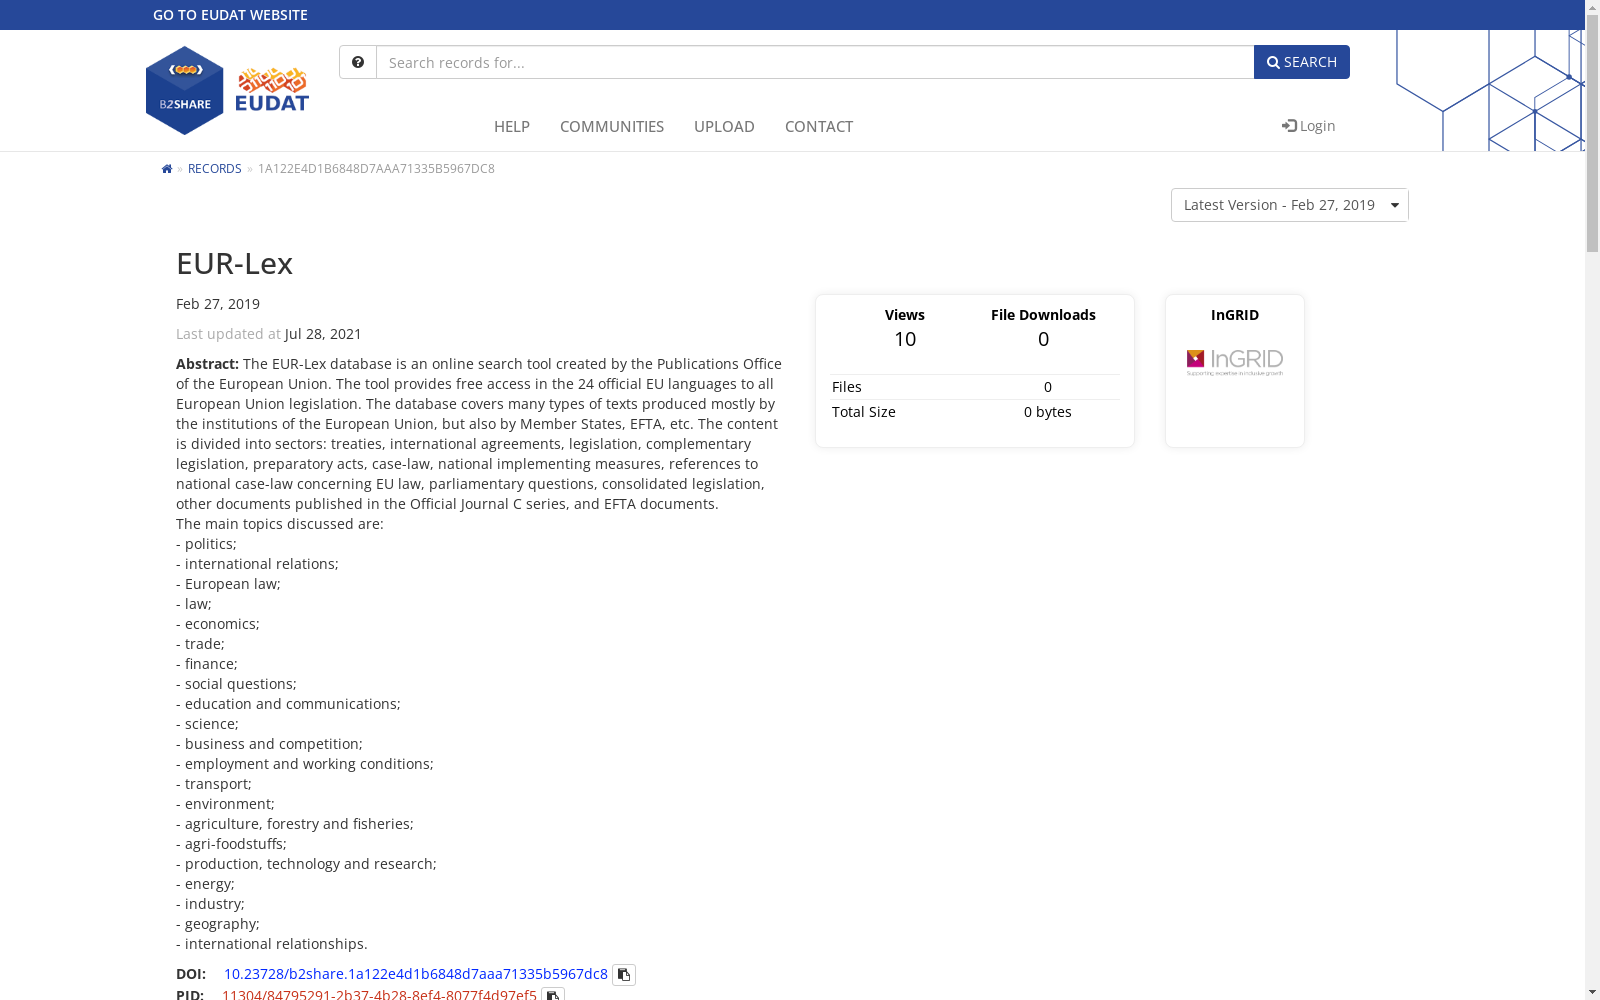This screenshot has width=1600, height=1000.
Task: Copy the PID with clipboard icon
Action: tap(553, 995)
